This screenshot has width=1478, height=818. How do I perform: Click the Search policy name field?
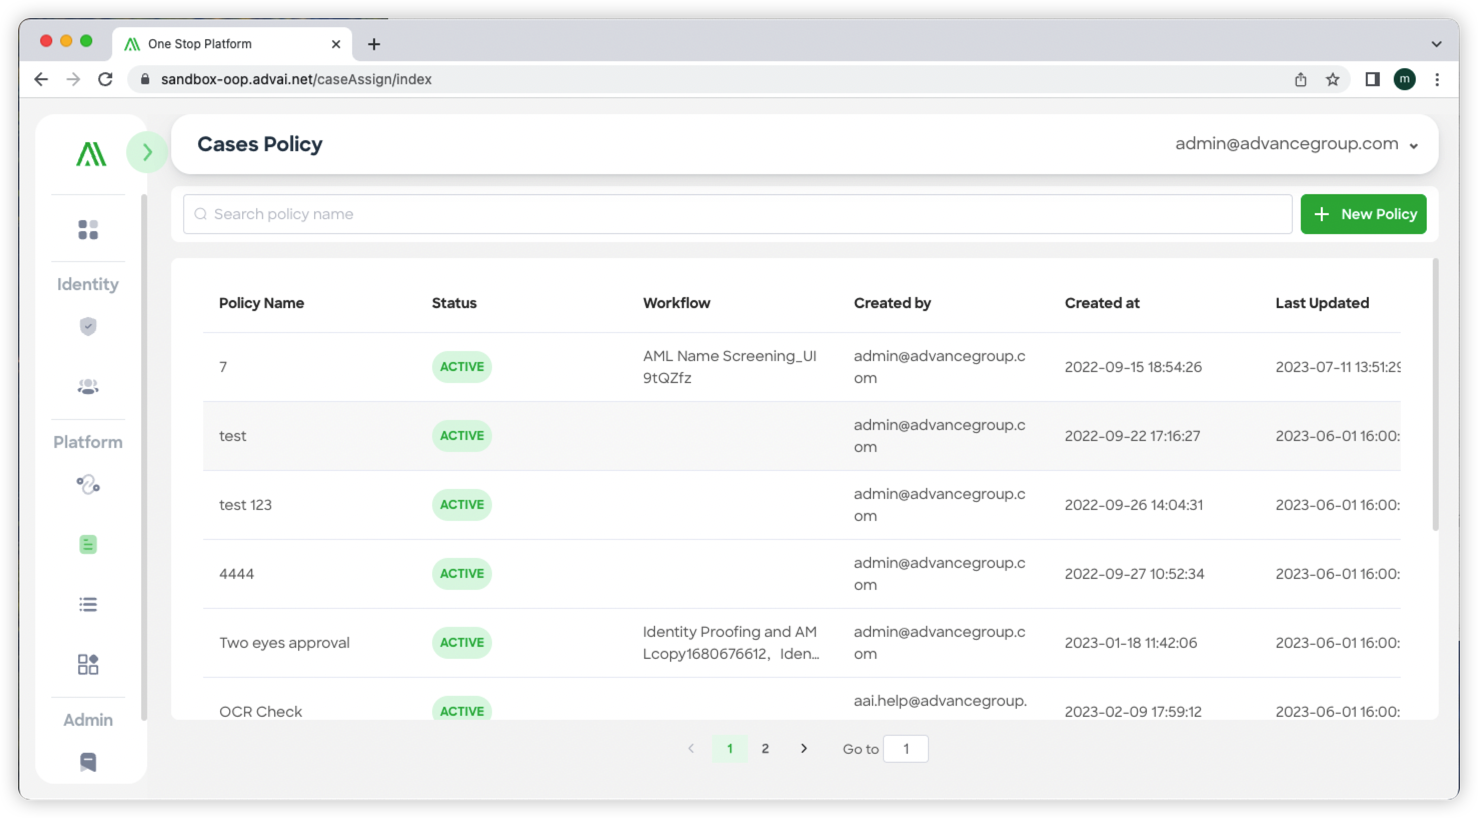[x=738, y=214]
